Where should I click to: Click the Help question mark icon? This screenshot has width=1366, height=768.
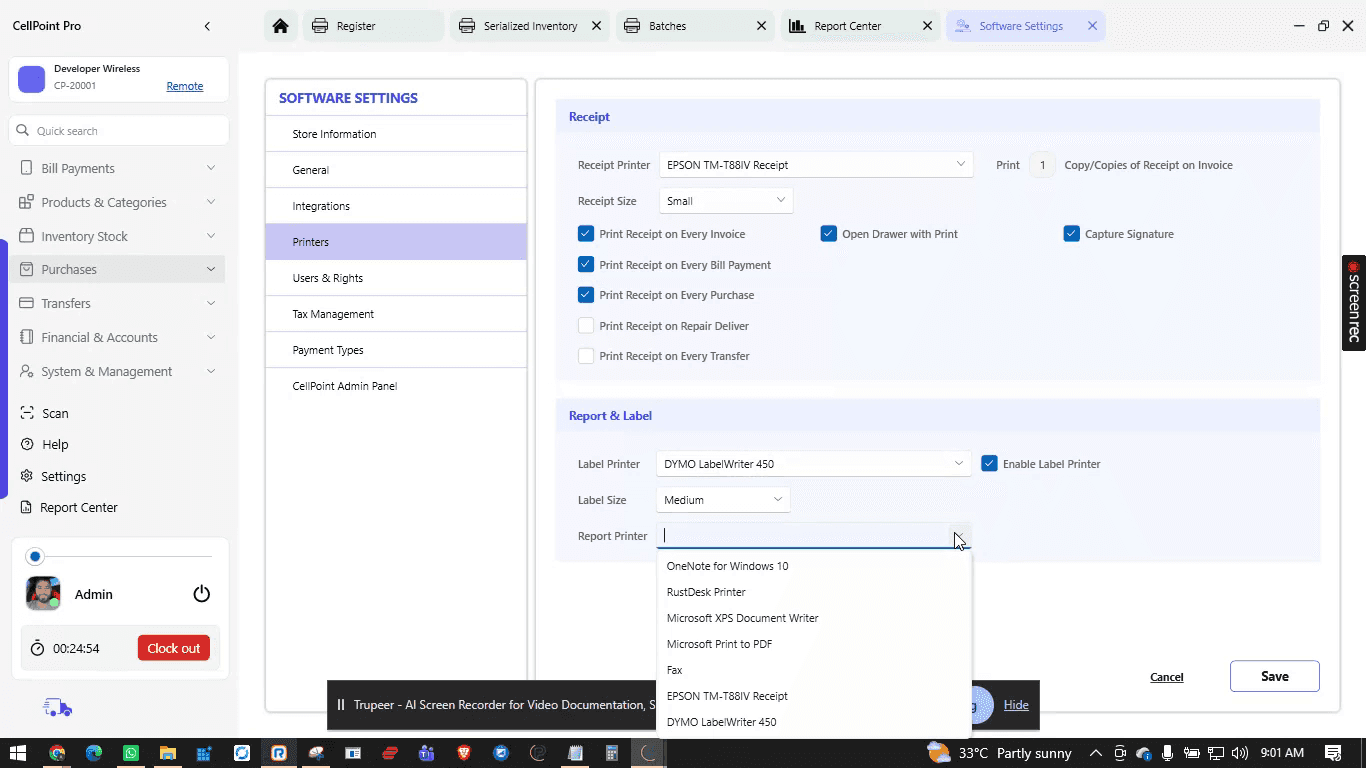point(27,444)
